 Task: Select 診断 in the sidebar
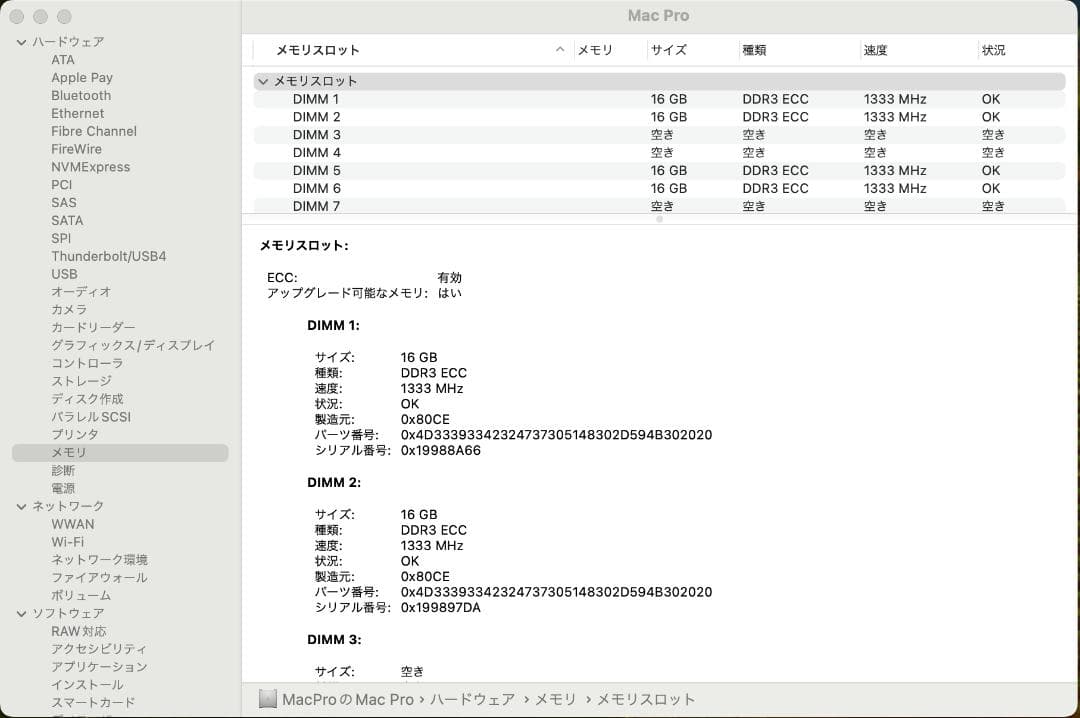coord(63,471)
